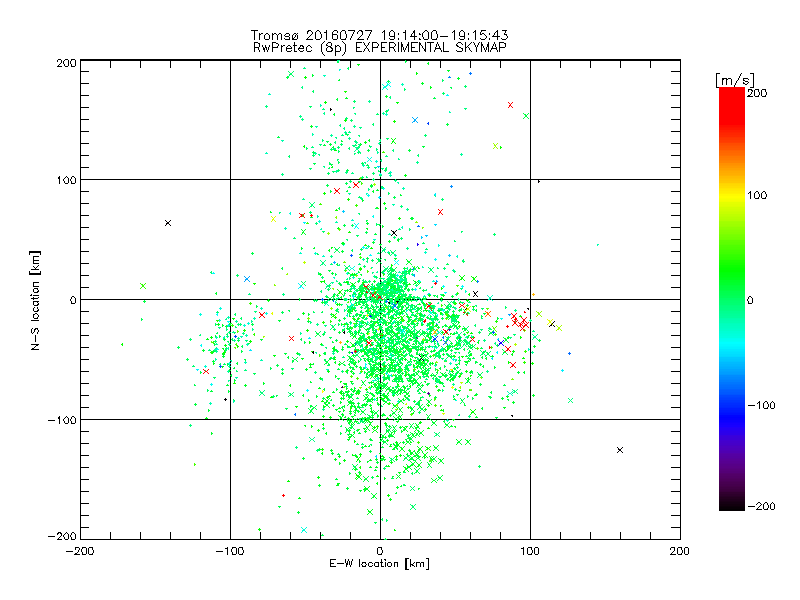Click the '[m/s]' colorbar unit label
The height and width of the screenshot is (600, 800).
click(x=735, y=80)
